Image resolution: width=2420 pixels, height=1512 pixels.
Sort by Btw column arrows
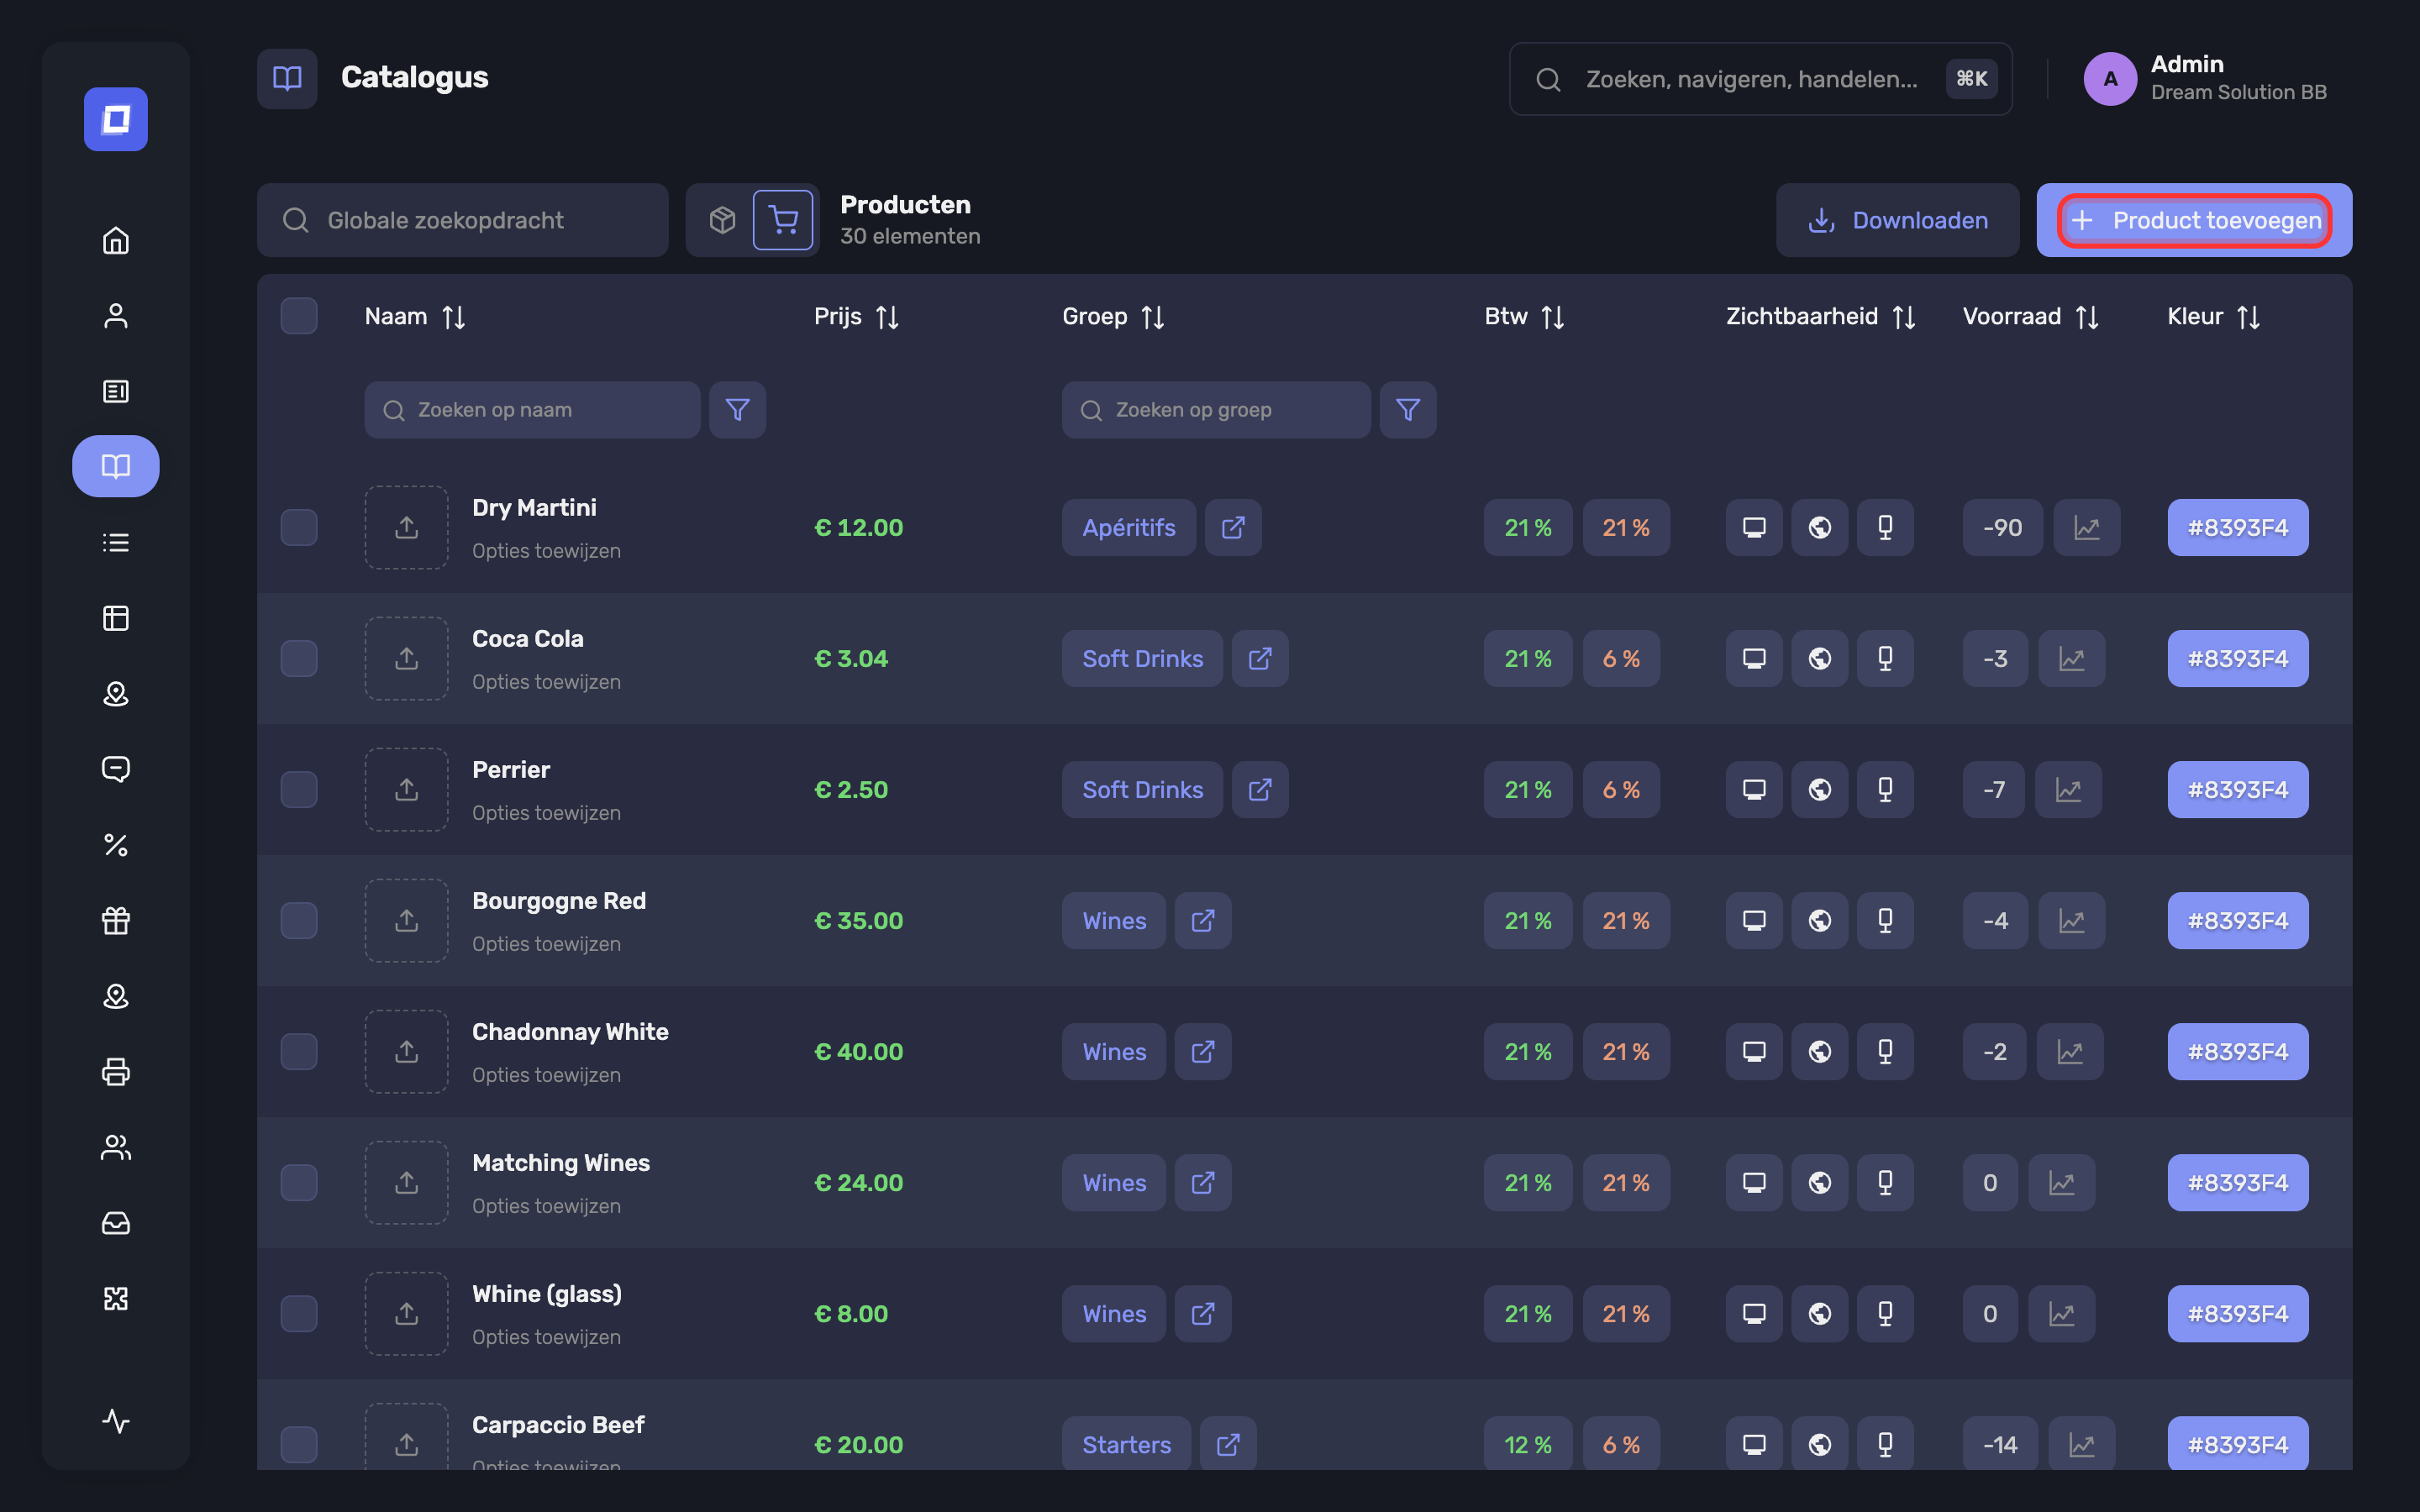pos(1552,317)
